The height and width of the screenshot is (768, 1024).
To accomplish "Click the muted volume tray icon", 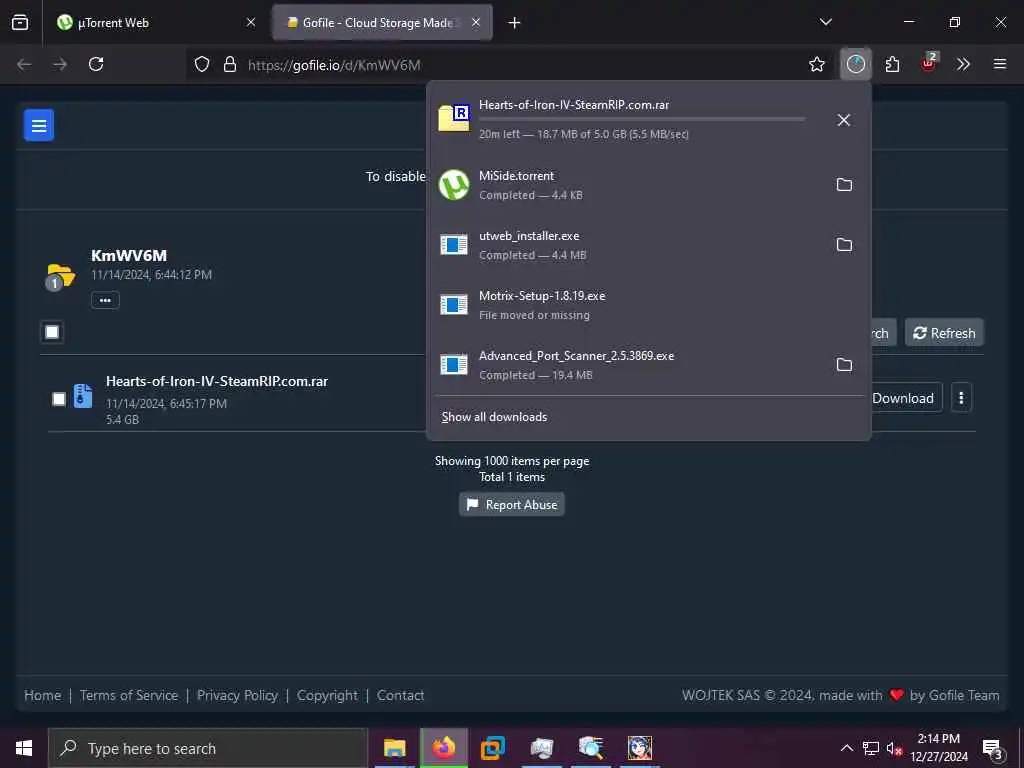I will click(x=894, y=748).
